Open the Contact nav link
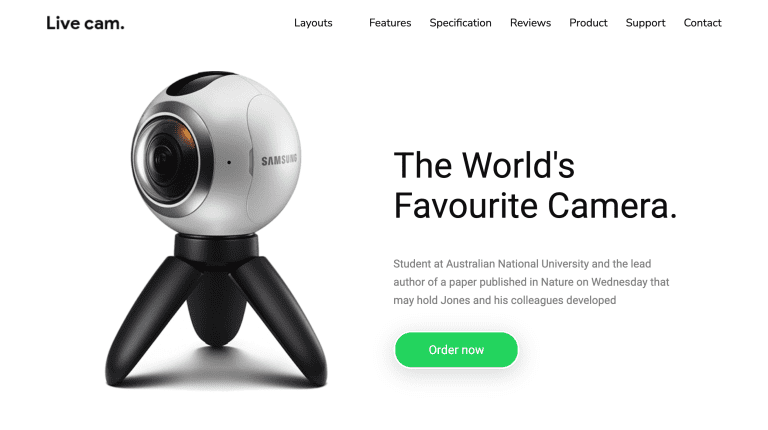768x430 pixels. coord(702,23)
